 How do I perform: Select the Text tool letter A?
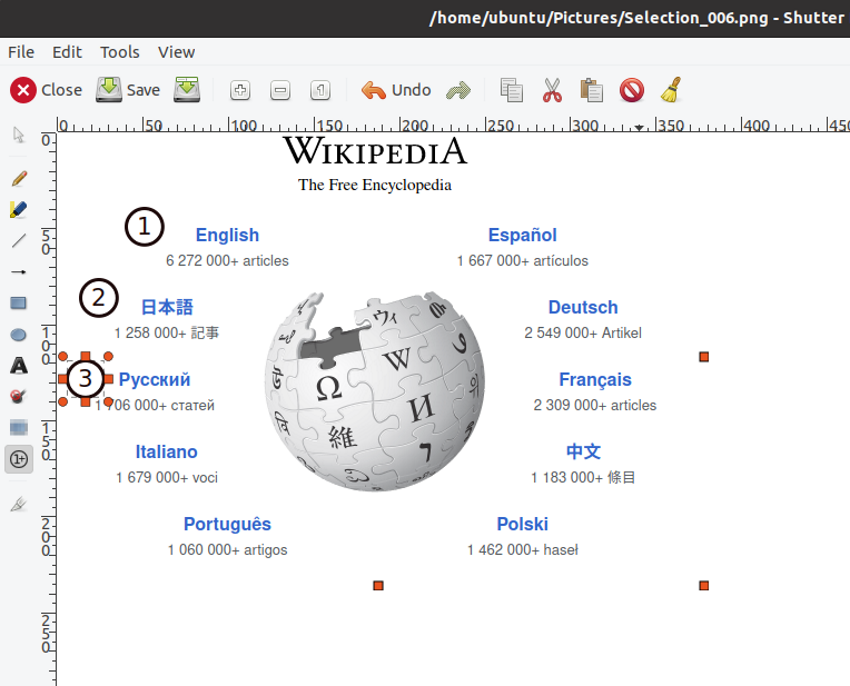[x=19, y=366]
